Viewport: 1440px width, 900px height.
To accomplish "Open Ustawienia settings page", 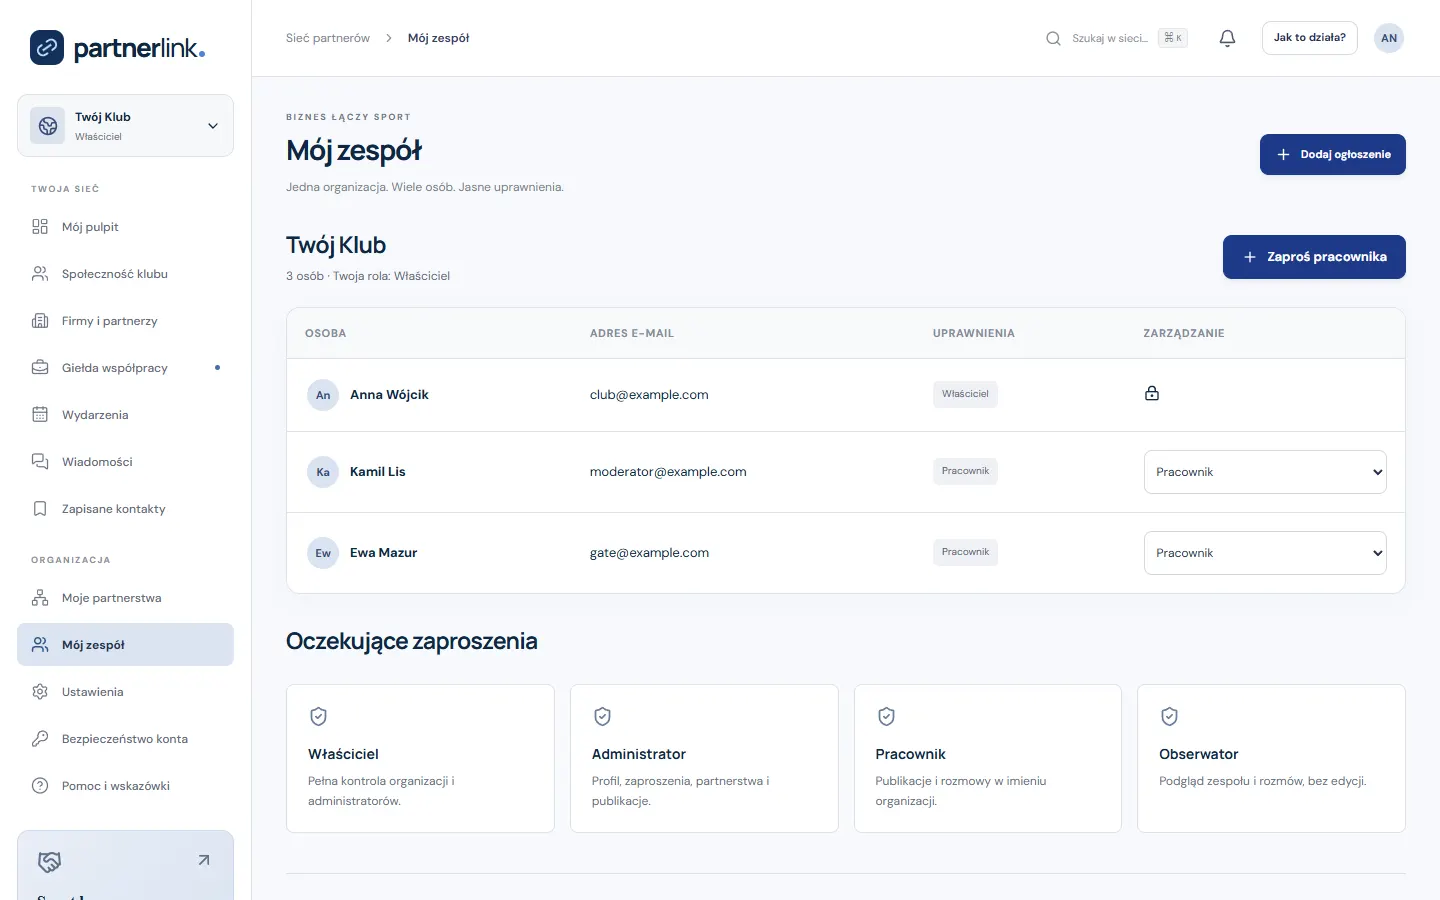I will pos(125,692).
